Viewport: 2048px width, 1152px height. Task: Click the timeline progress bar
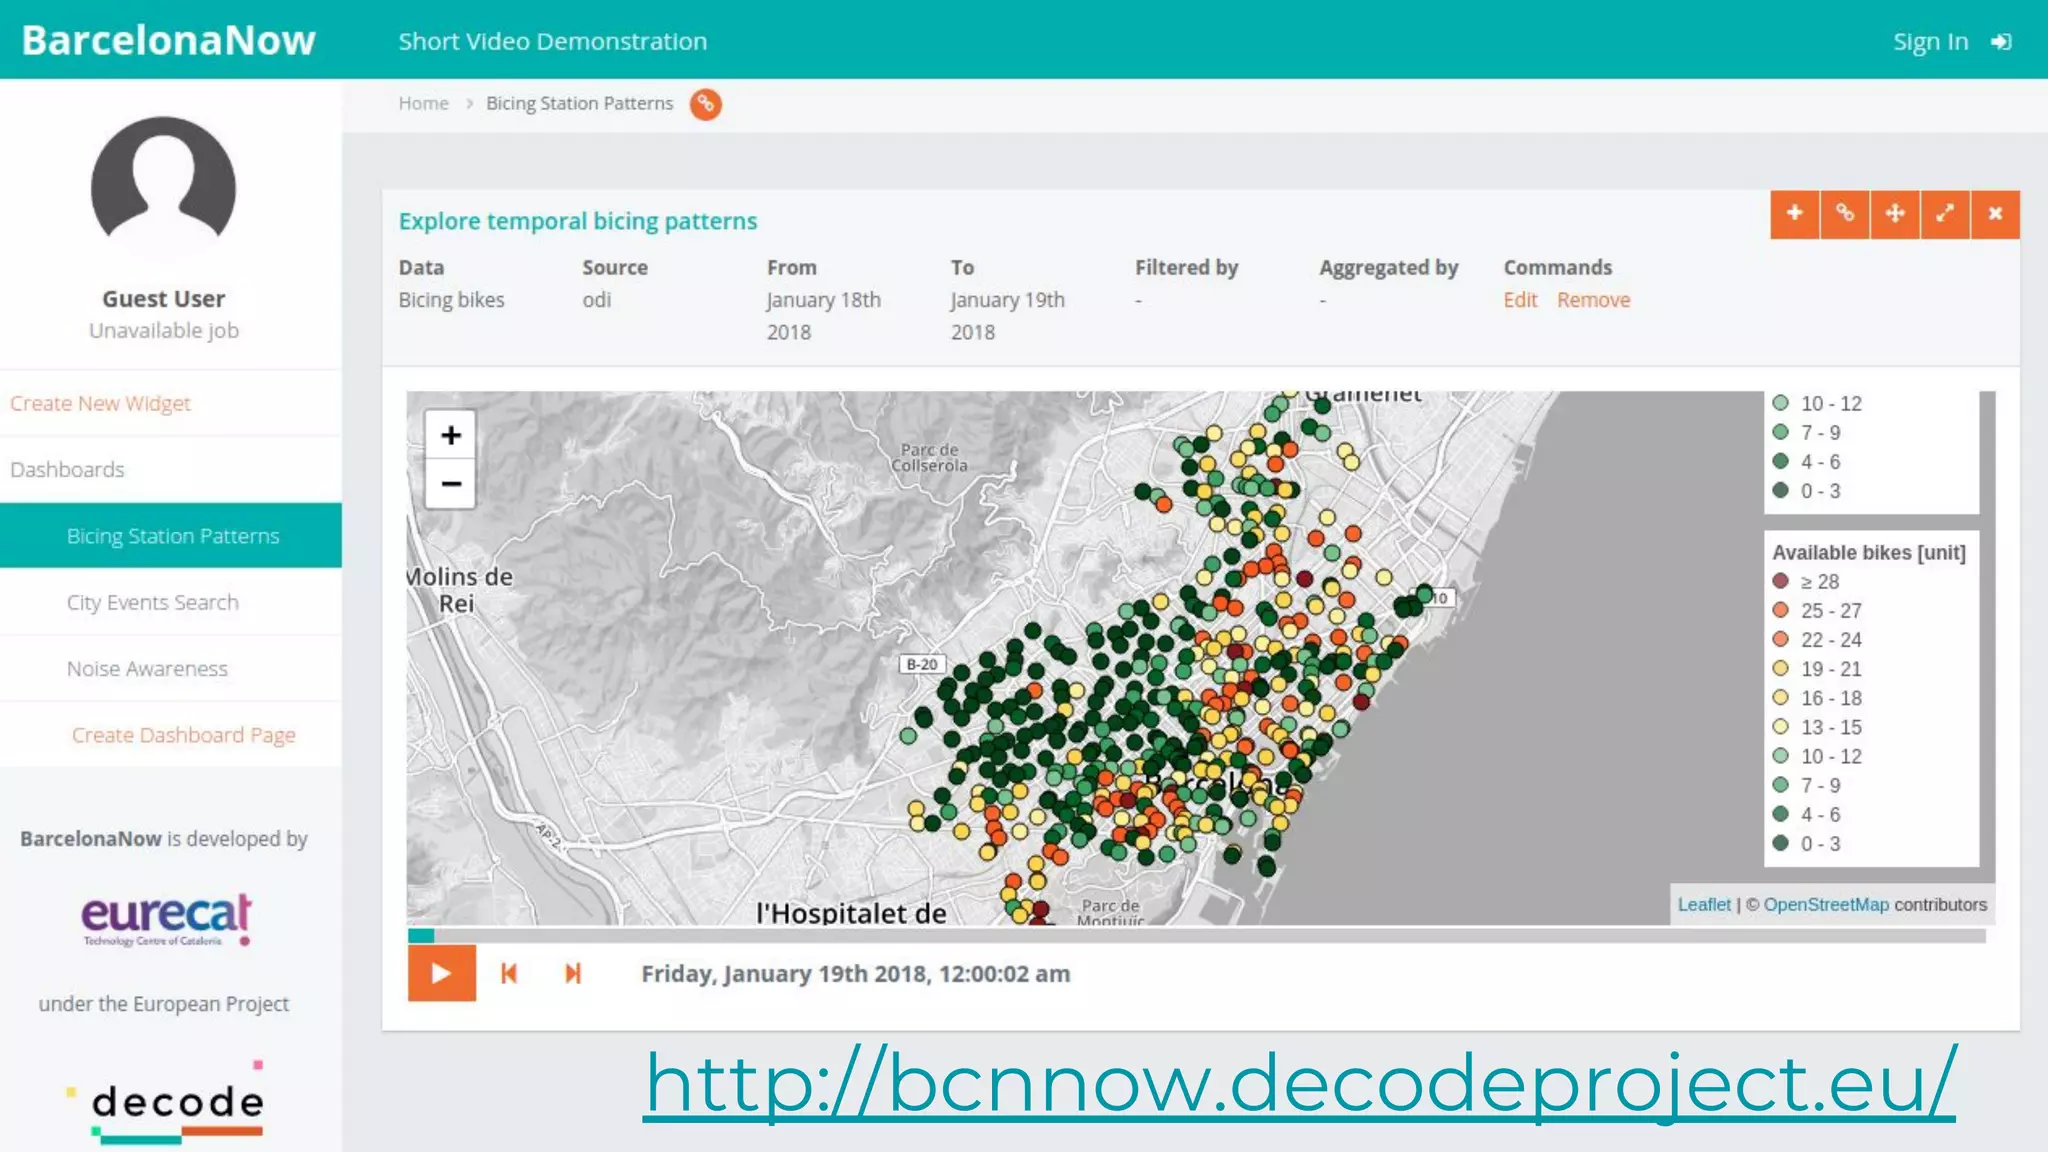tap(1196, 936)
